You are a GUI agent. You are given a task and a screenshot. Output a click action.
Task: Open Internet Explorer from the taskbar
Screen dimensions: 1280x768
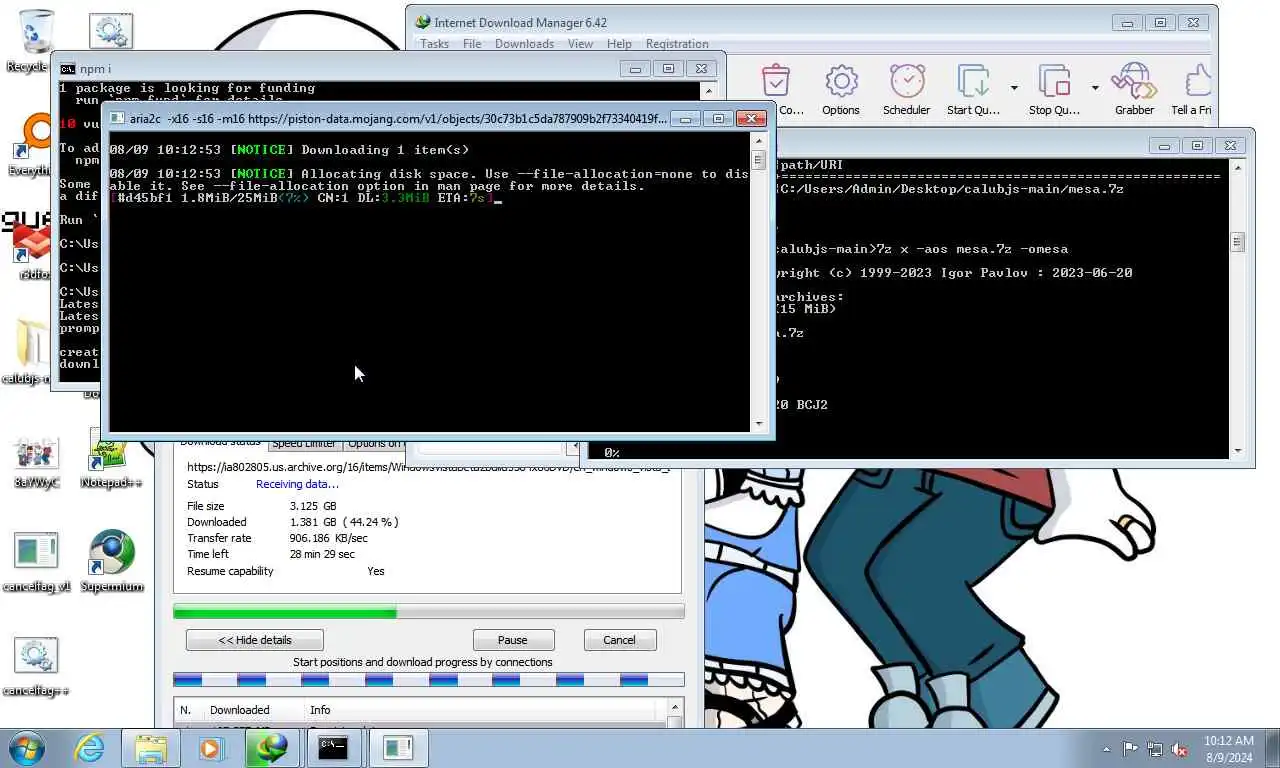[89, 748]
